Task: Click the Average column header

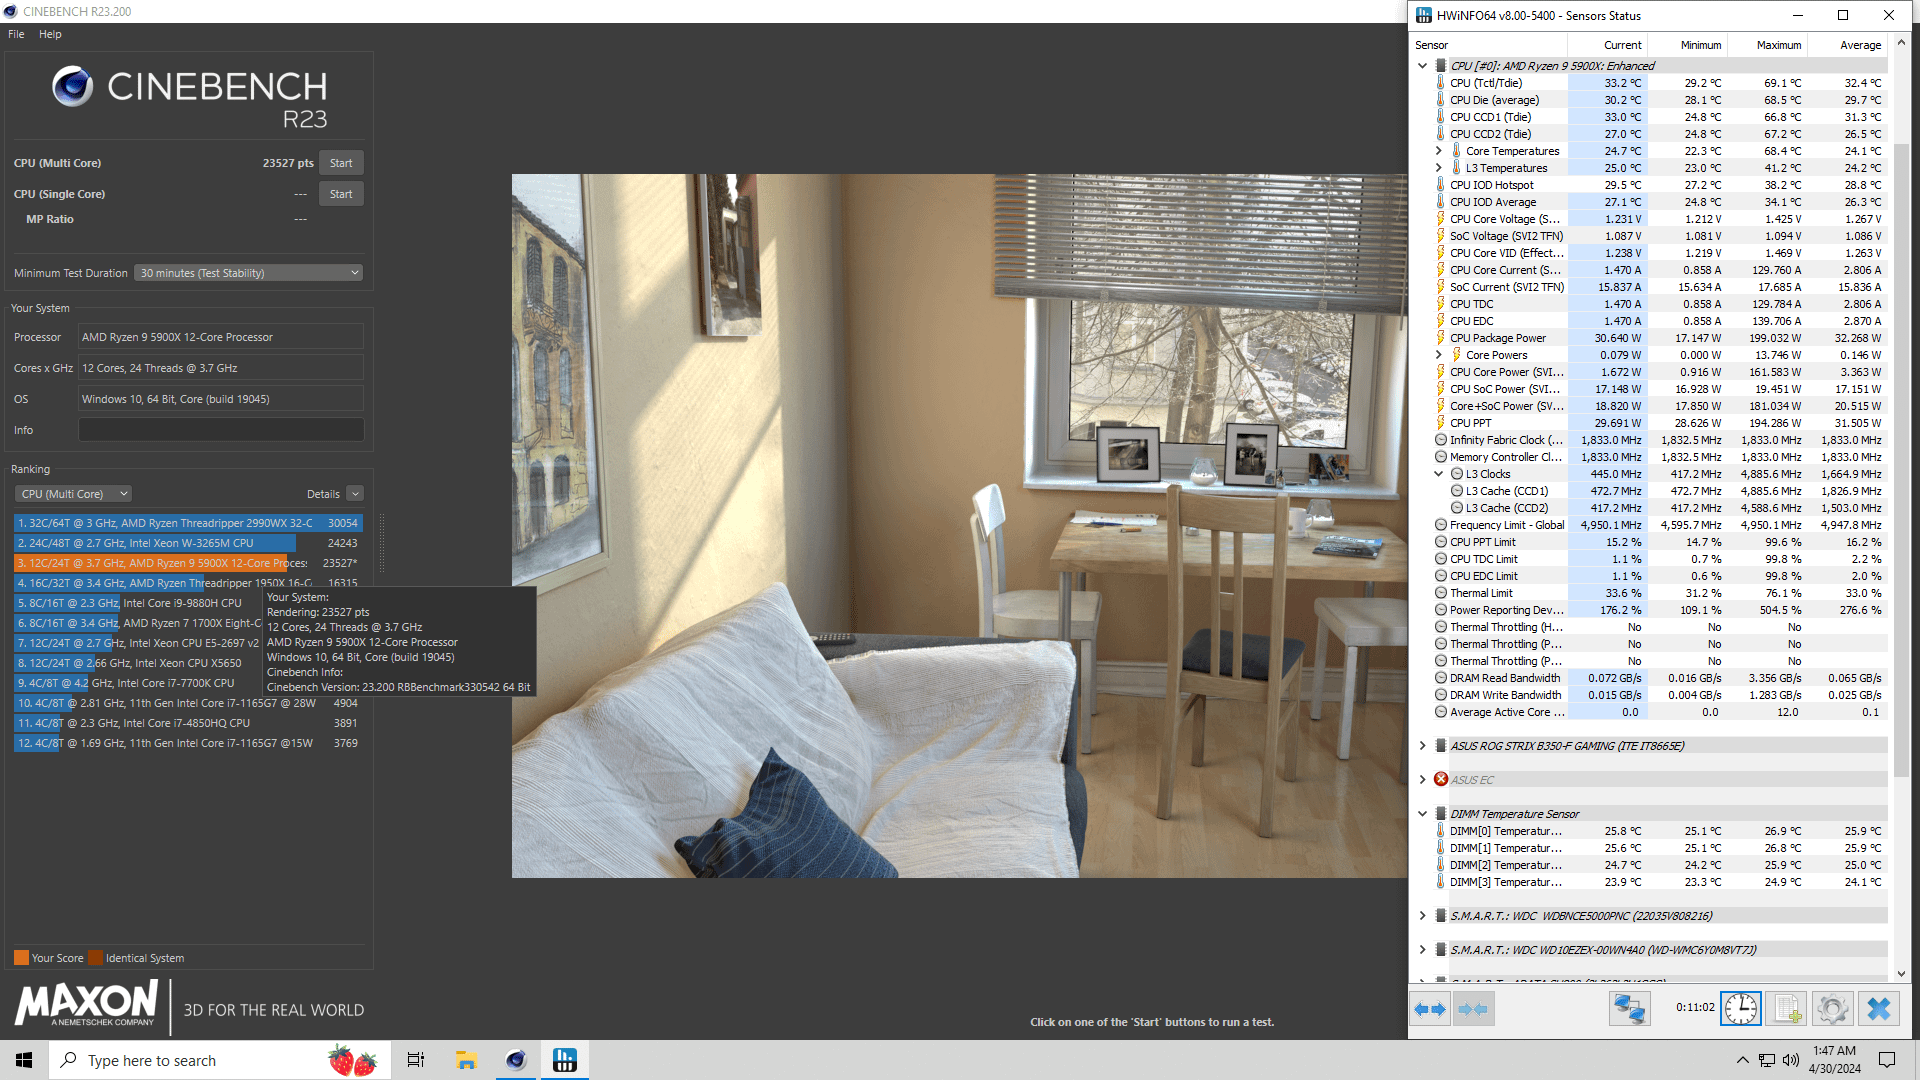Action: click(1847, 45)
